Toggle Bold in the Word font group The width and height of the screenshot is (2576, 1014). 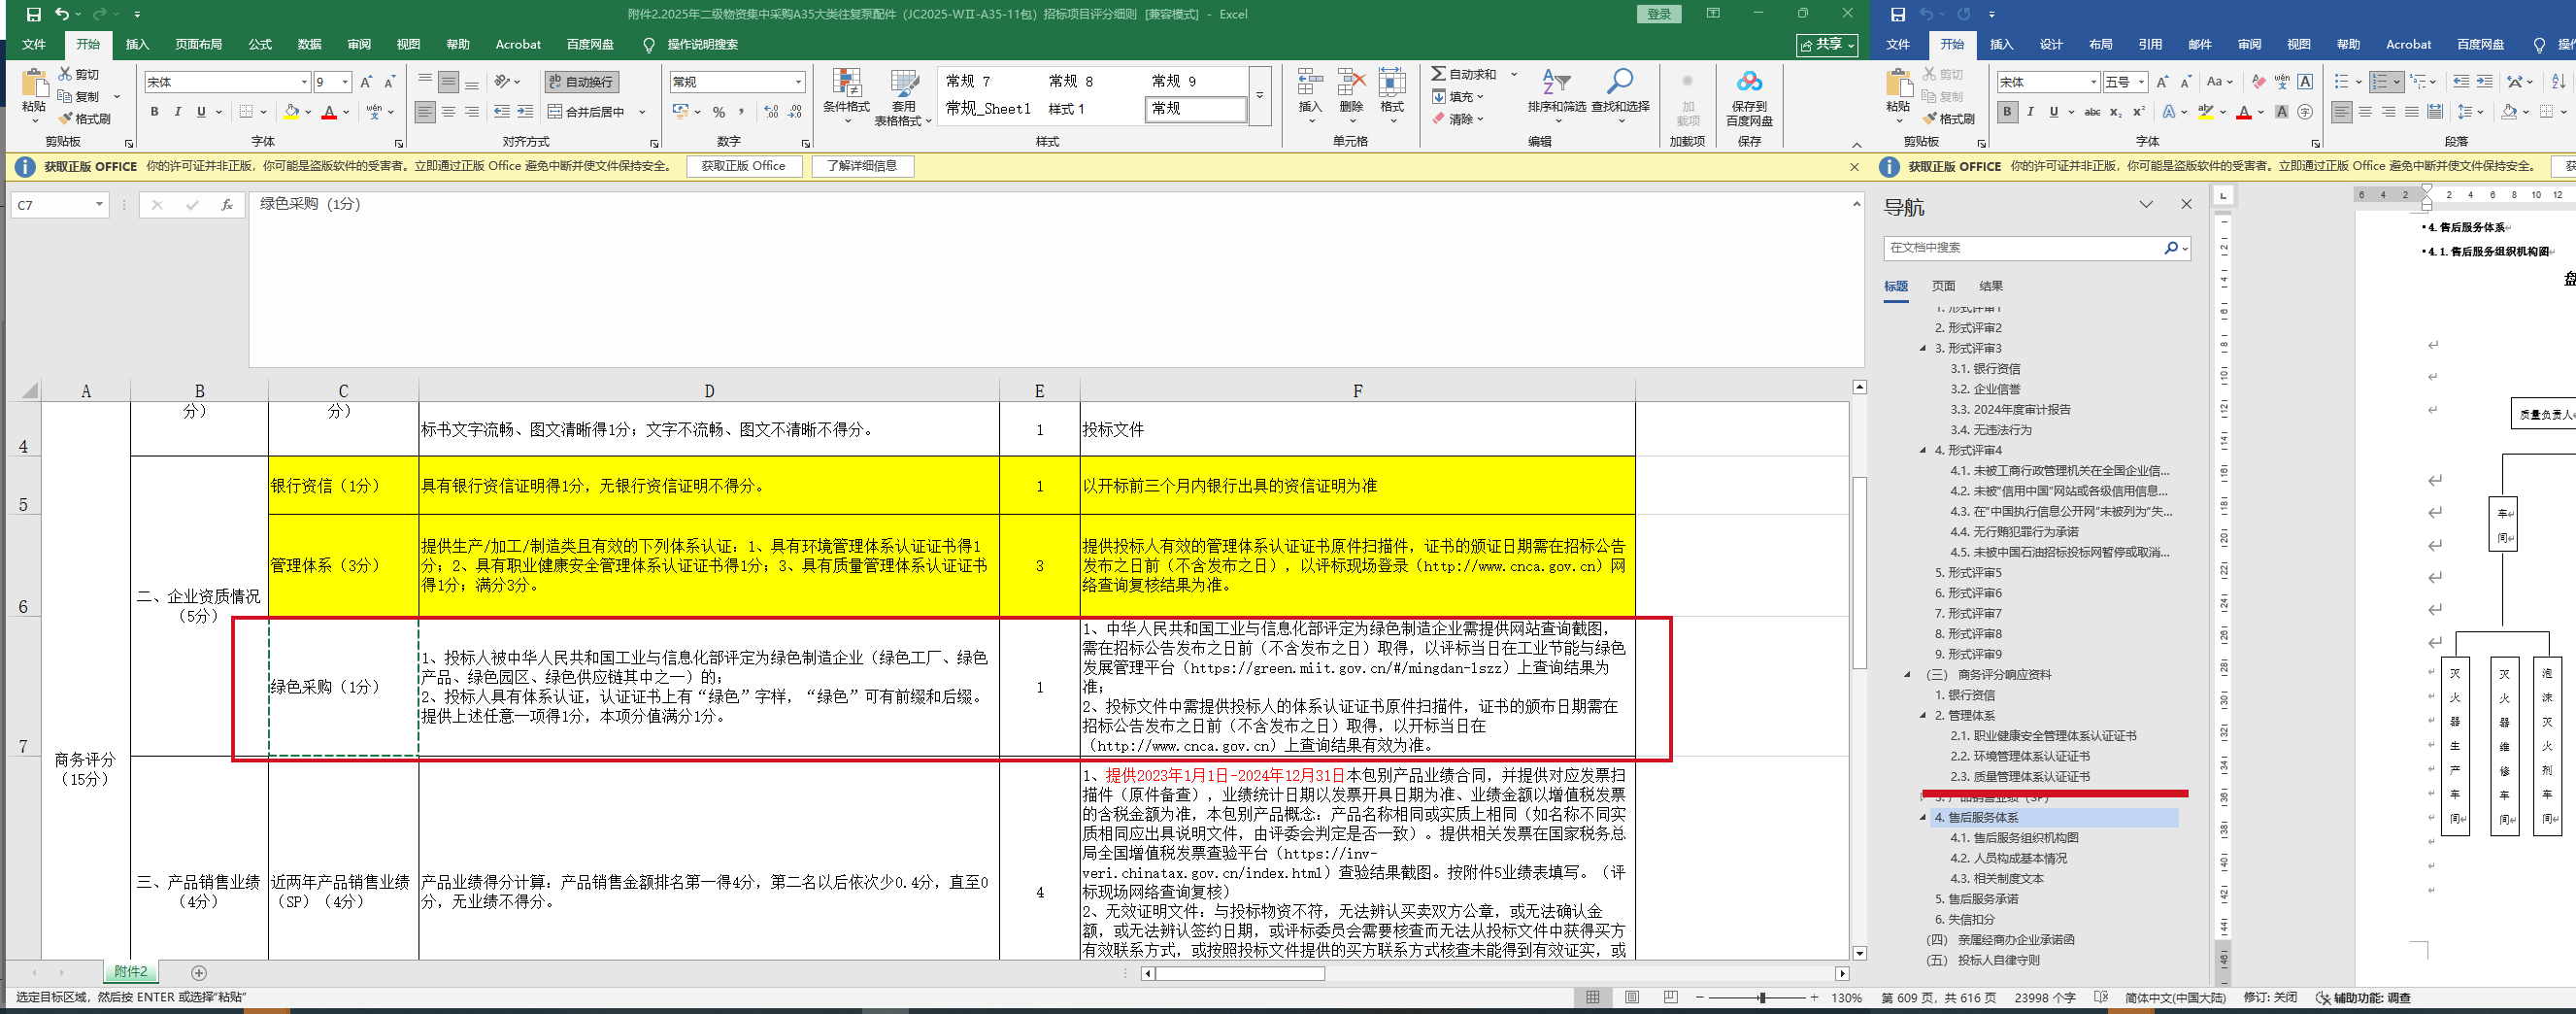point(2007,112)
